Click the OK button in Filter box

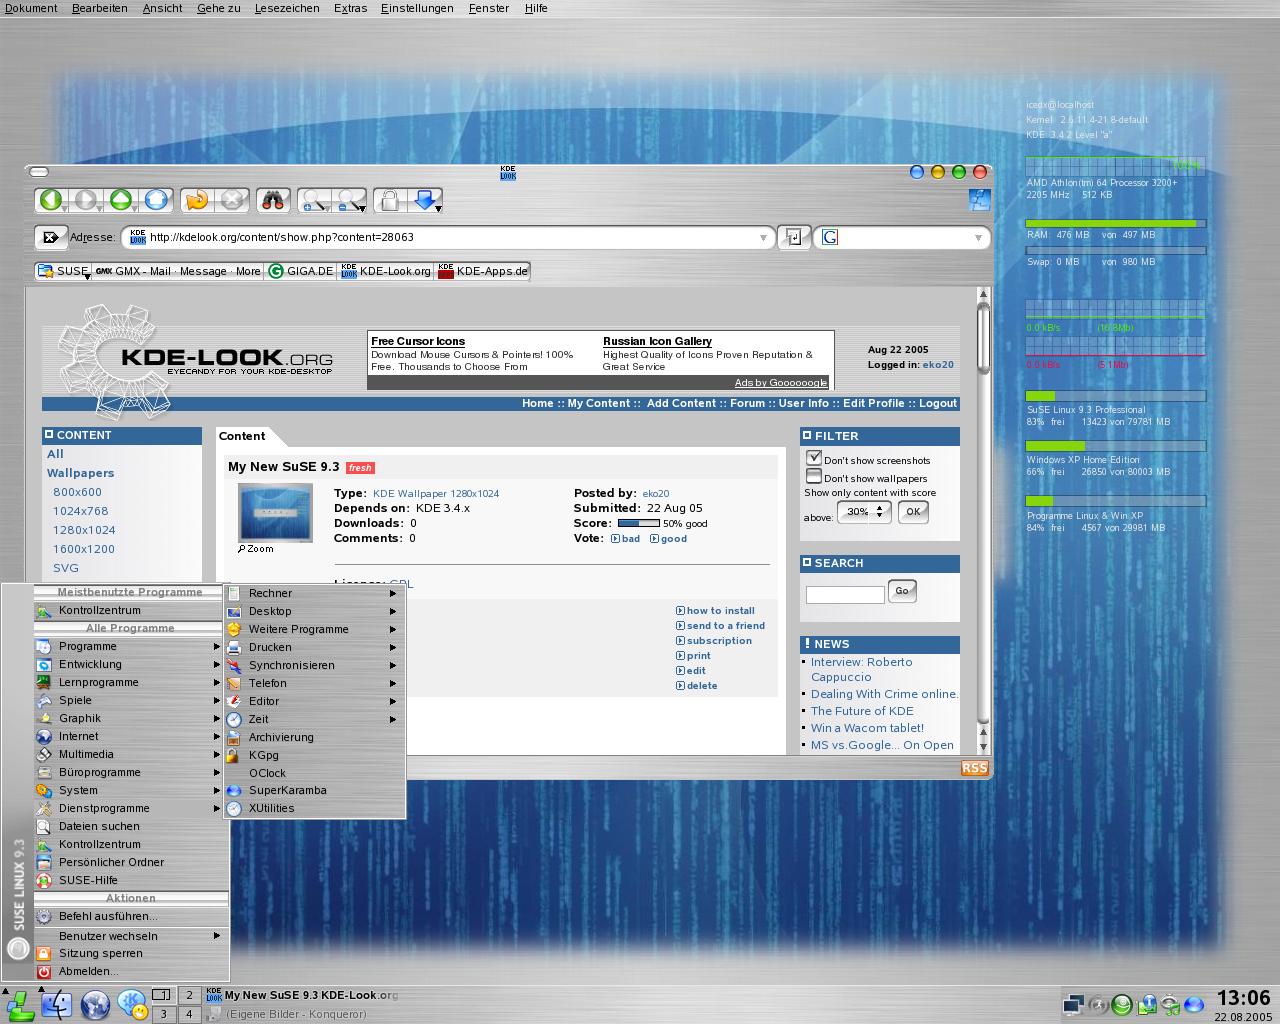[913, 511]
